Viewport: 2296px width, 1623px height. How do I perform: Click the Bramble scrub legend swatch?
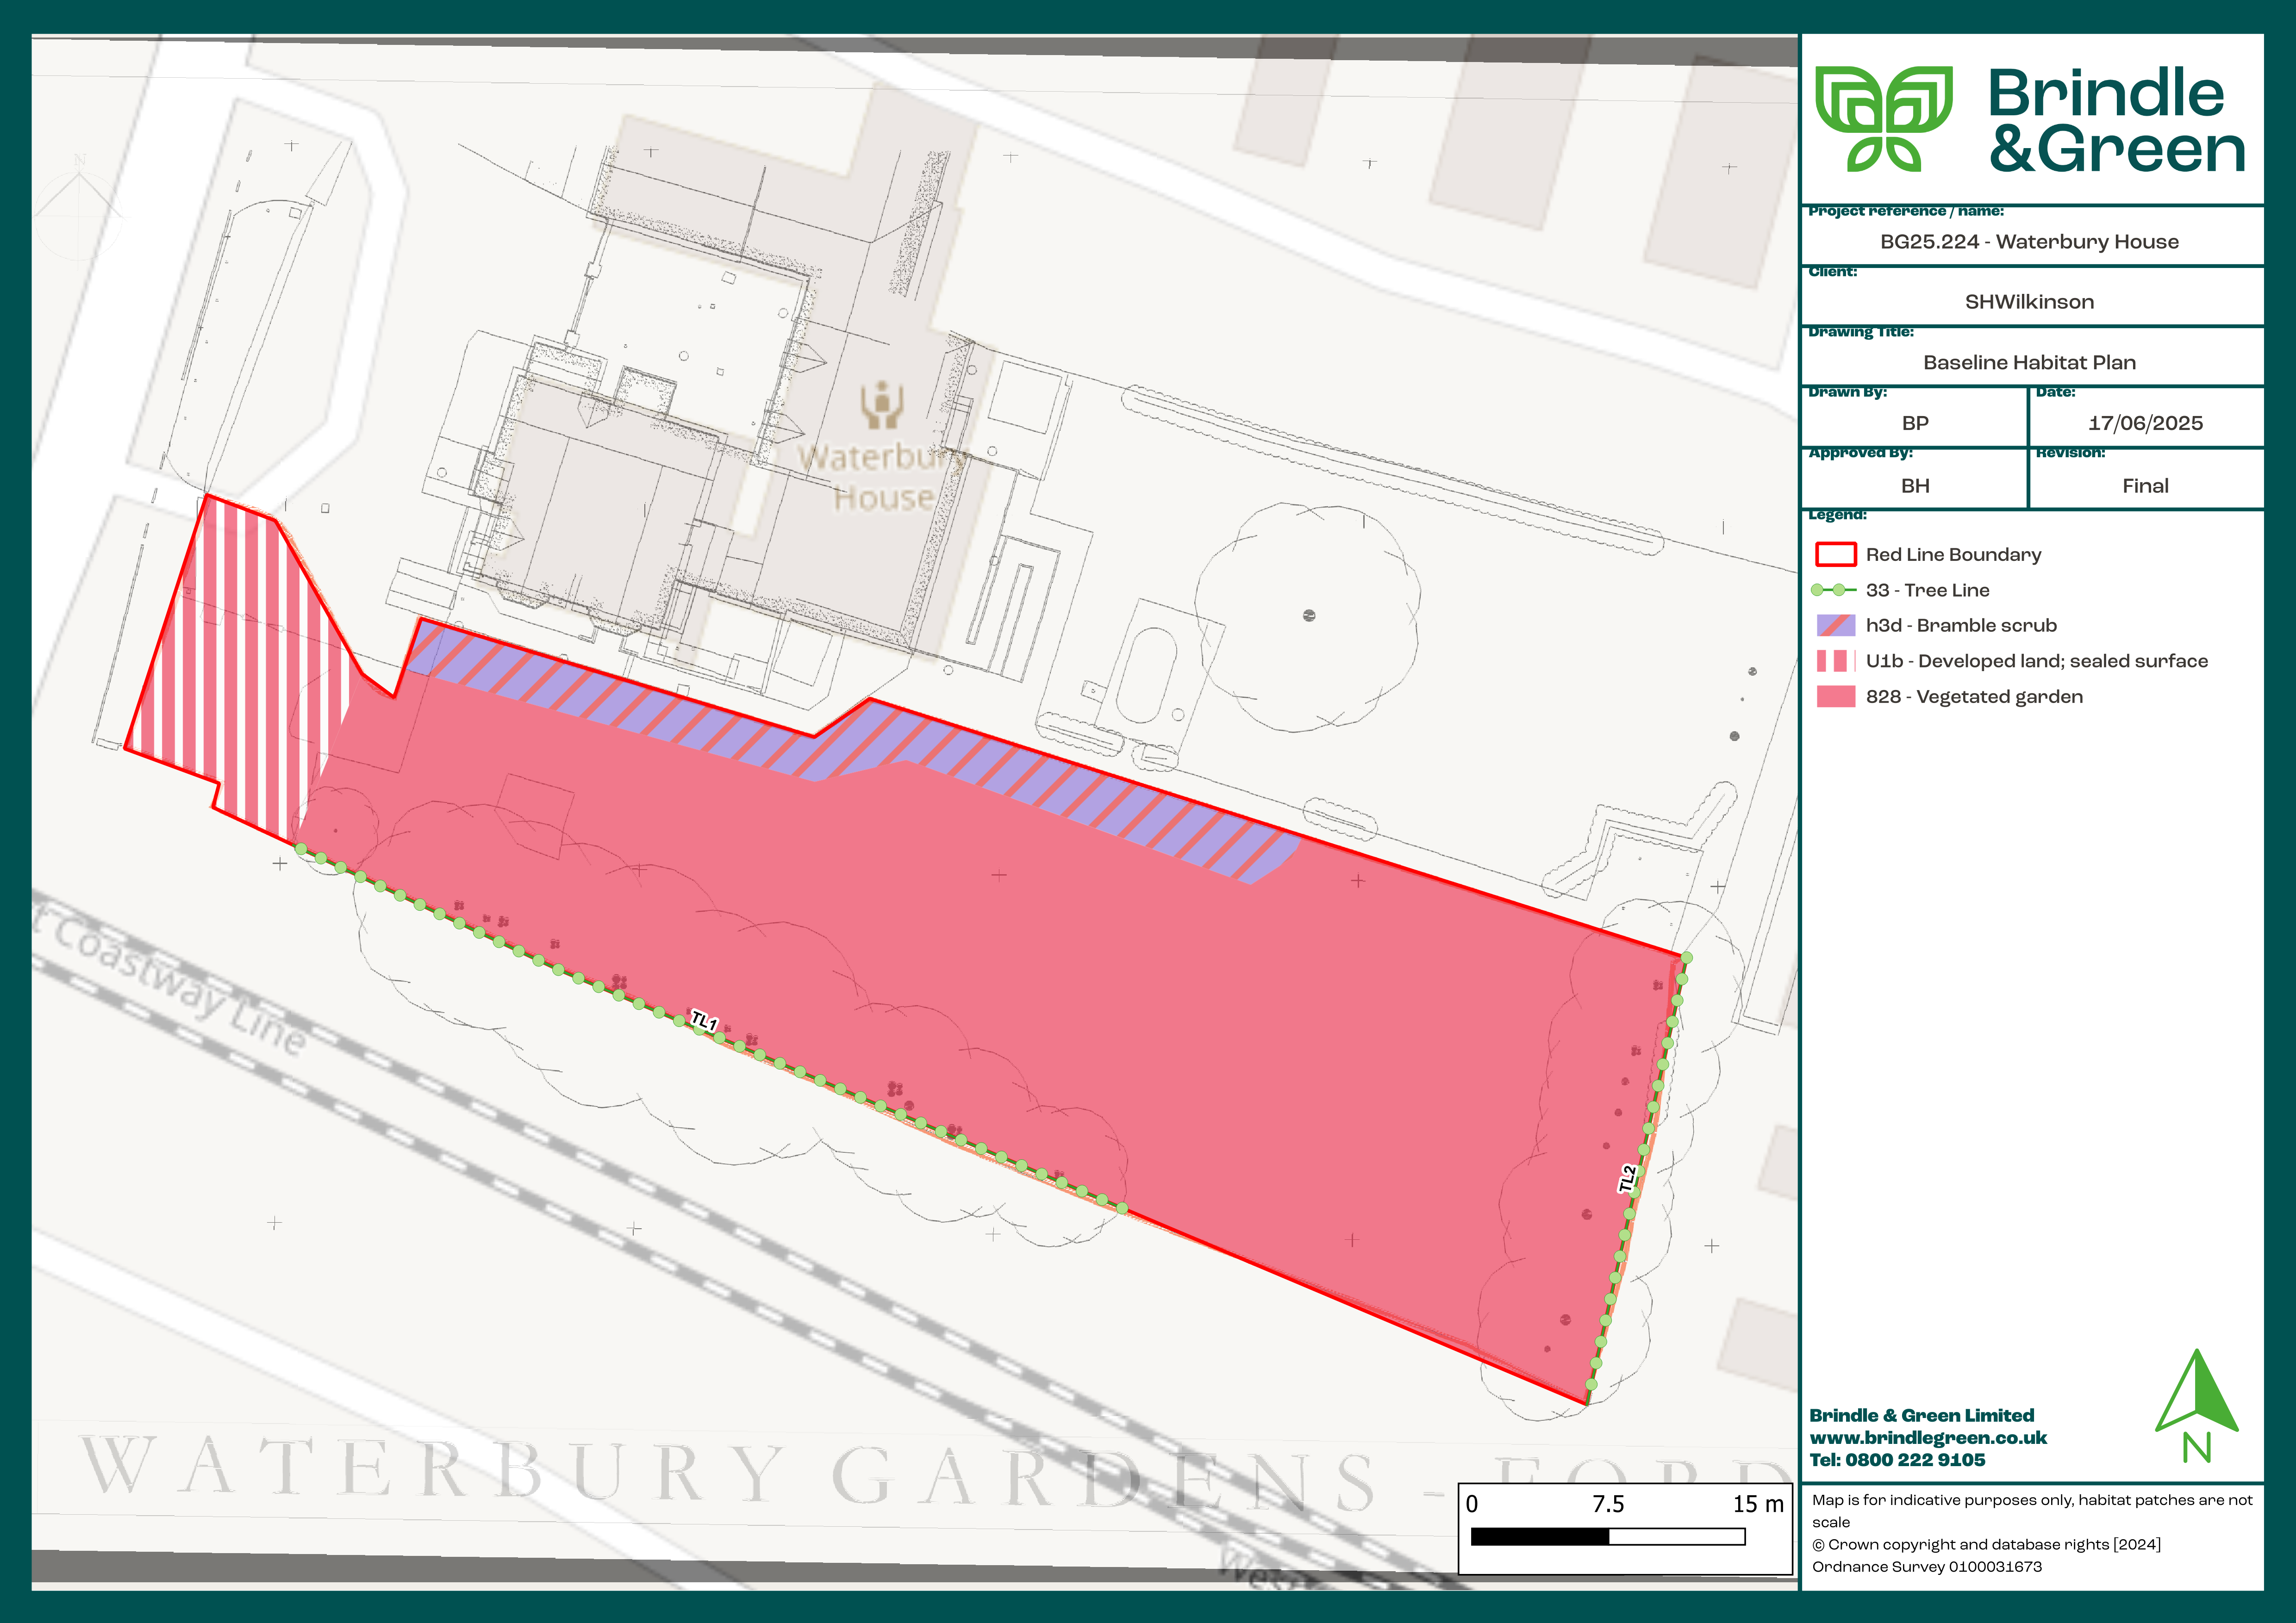pyautogui.click(x=1835, y=625)
